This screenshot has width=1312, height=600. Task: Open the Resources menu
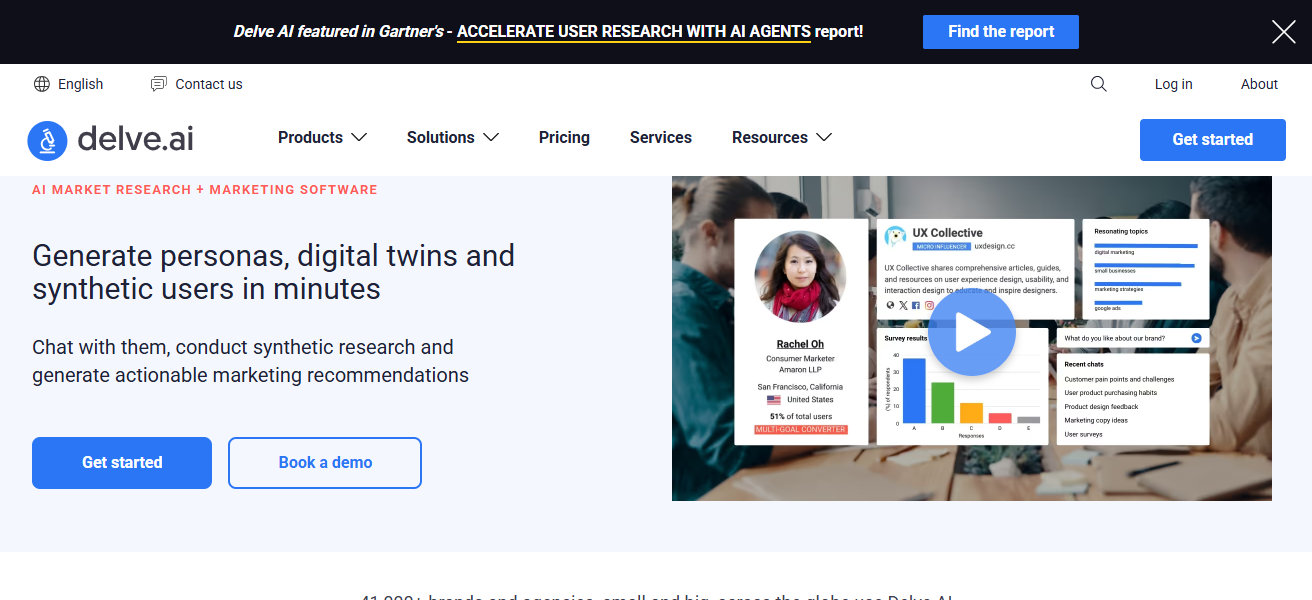[769, 138]
